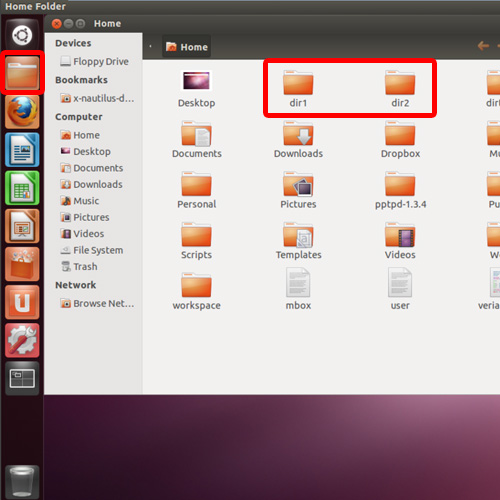The height and width of the screenshot is (500, 500).
Task: Open the Ubuntu Dash home launcher
Action: (x=22, y=35)
